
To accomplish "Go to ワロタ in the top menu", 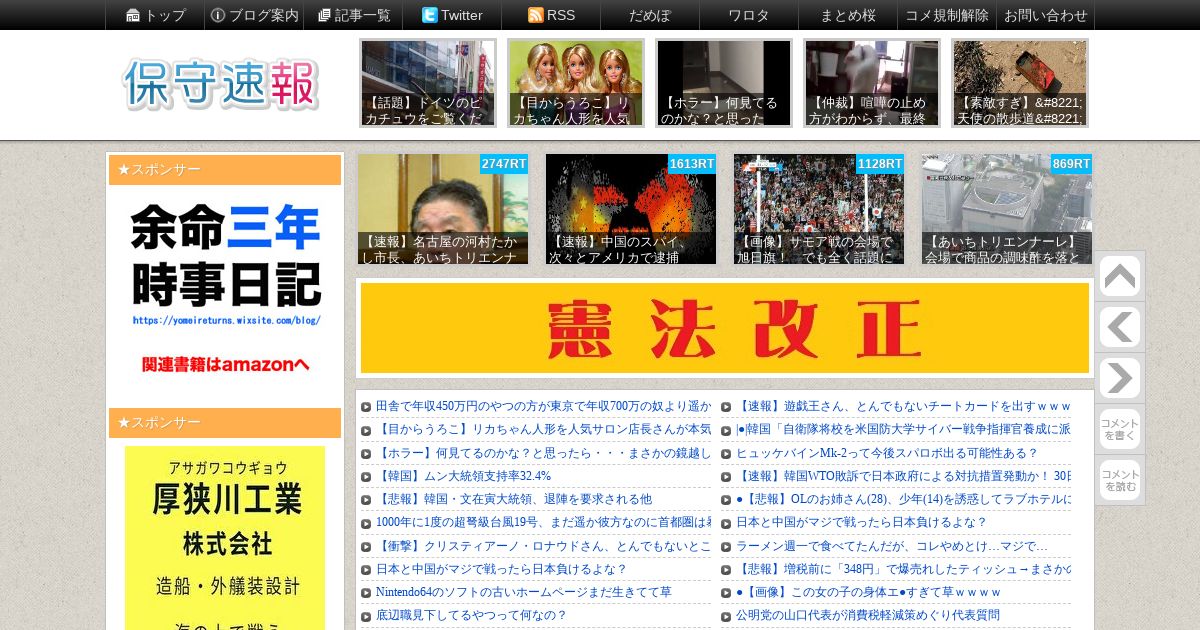I will pos(749,15).
